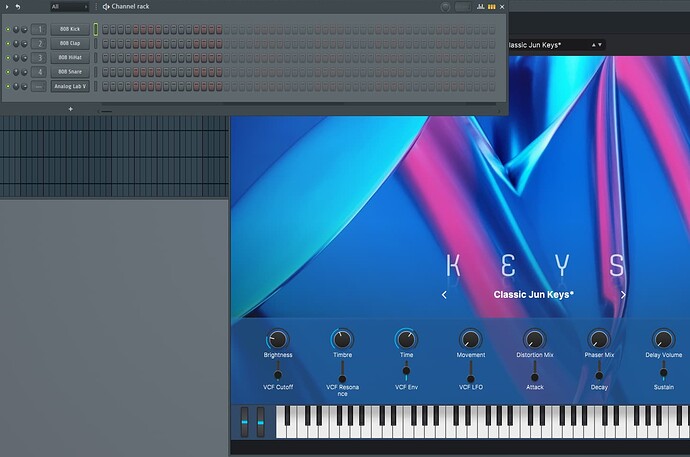Open mixer track number 1 for 808 Kick
Screen dimensions: 690x457
pos(39,29)
